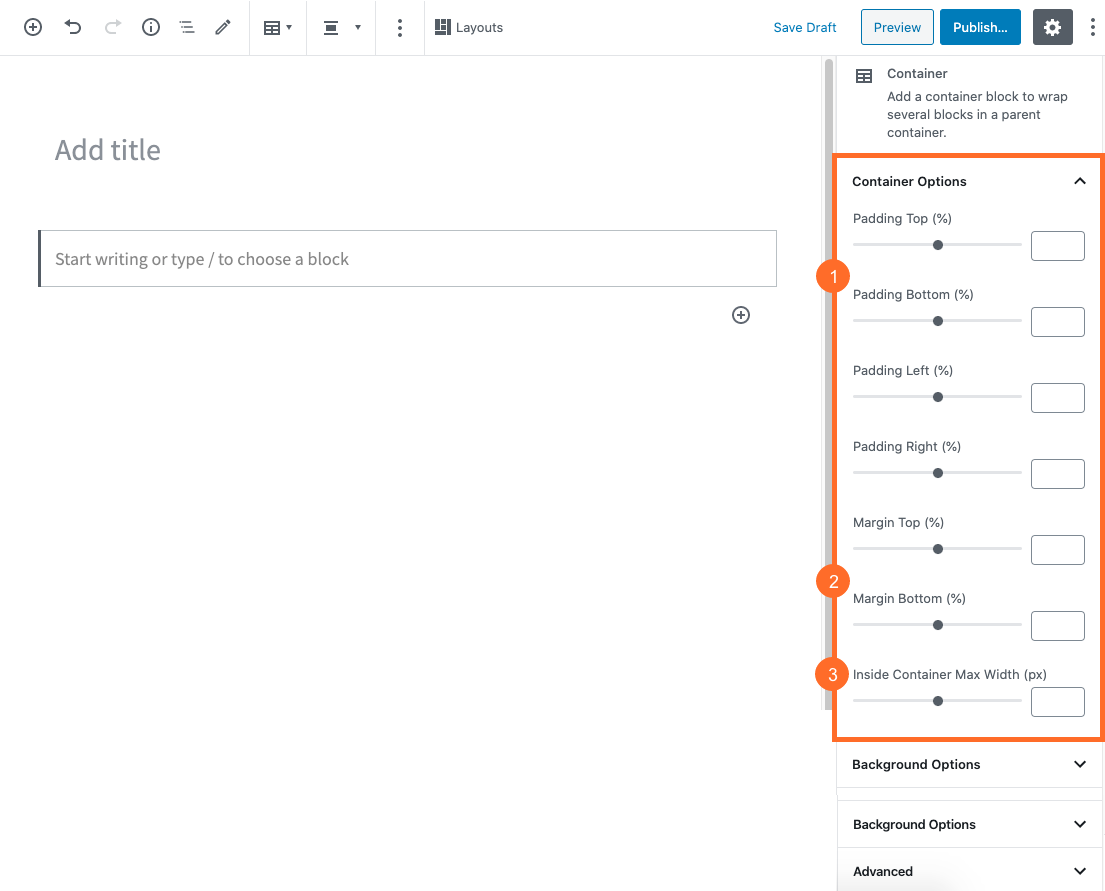Click the Inside Container Max Width input
The image size is (1105, 891).
[x=1057, y=702]
